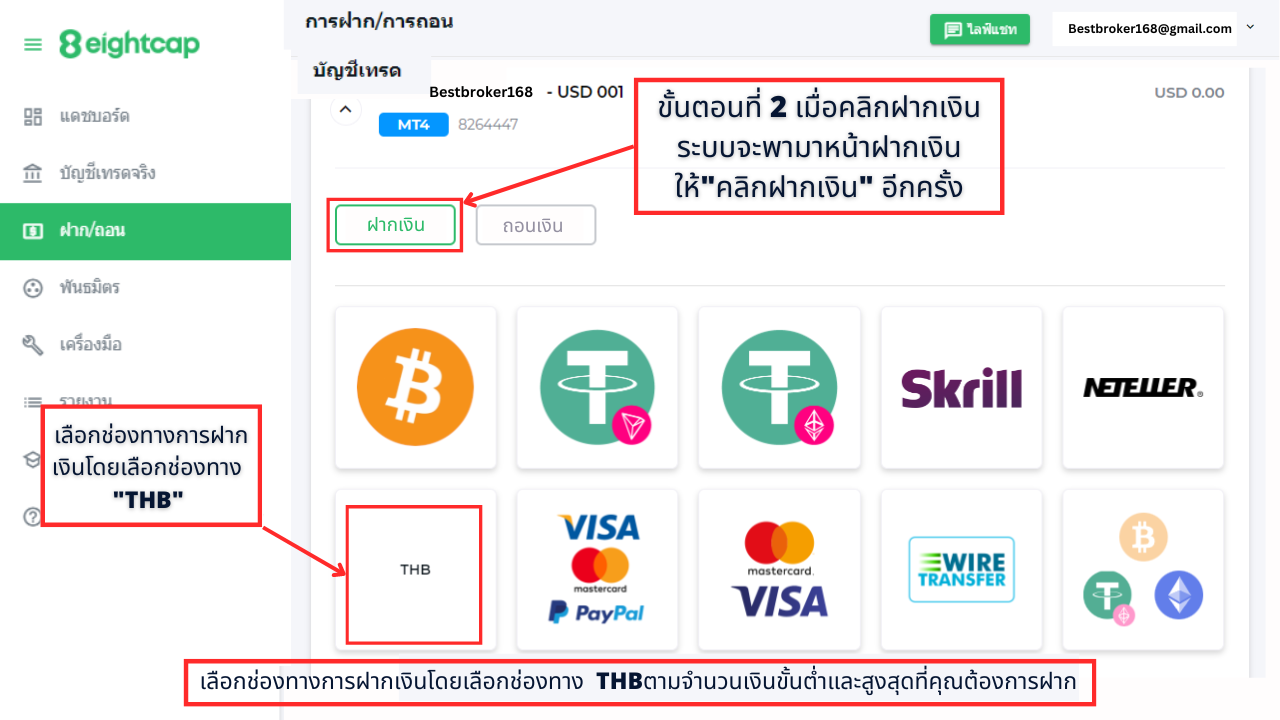Collapse the Bestbroker168 account chevron

[x=345, y=108]
